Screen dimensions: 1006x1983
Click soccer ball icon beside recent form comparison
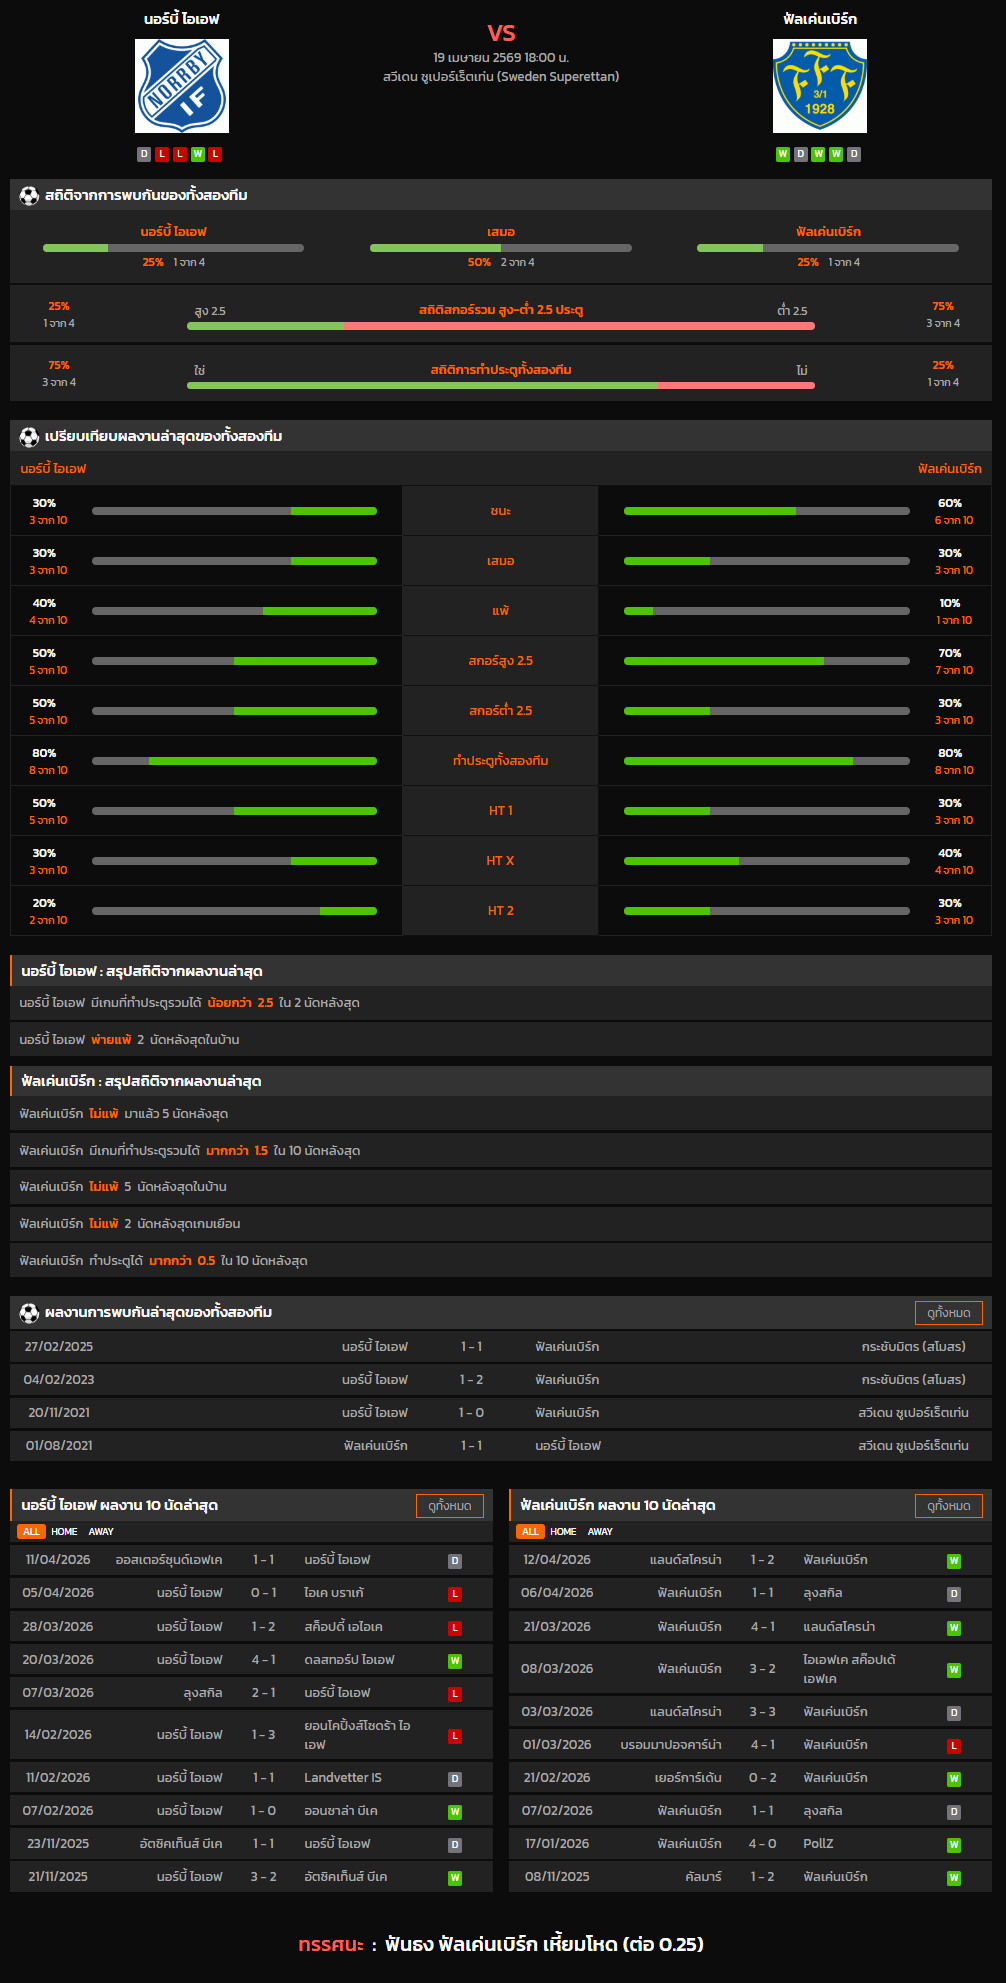coord(29,437)
